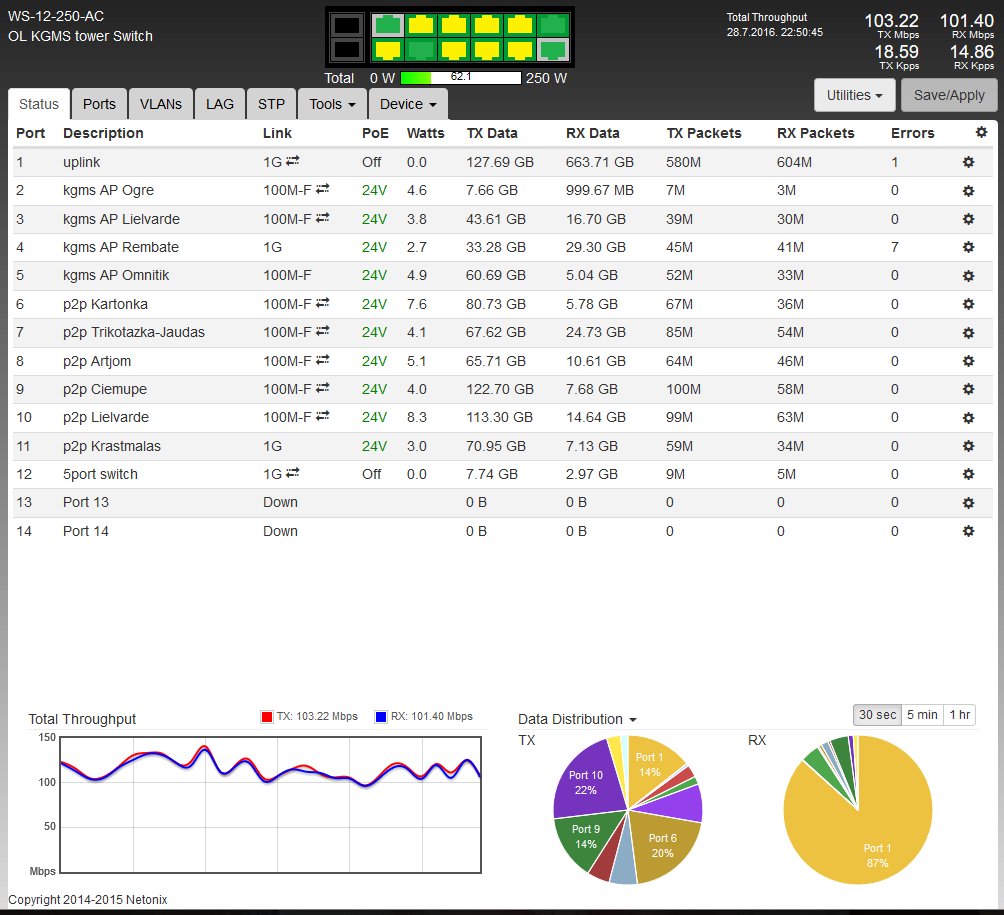
Task: Click the Save/Apply button
Action: coord(949,95)
